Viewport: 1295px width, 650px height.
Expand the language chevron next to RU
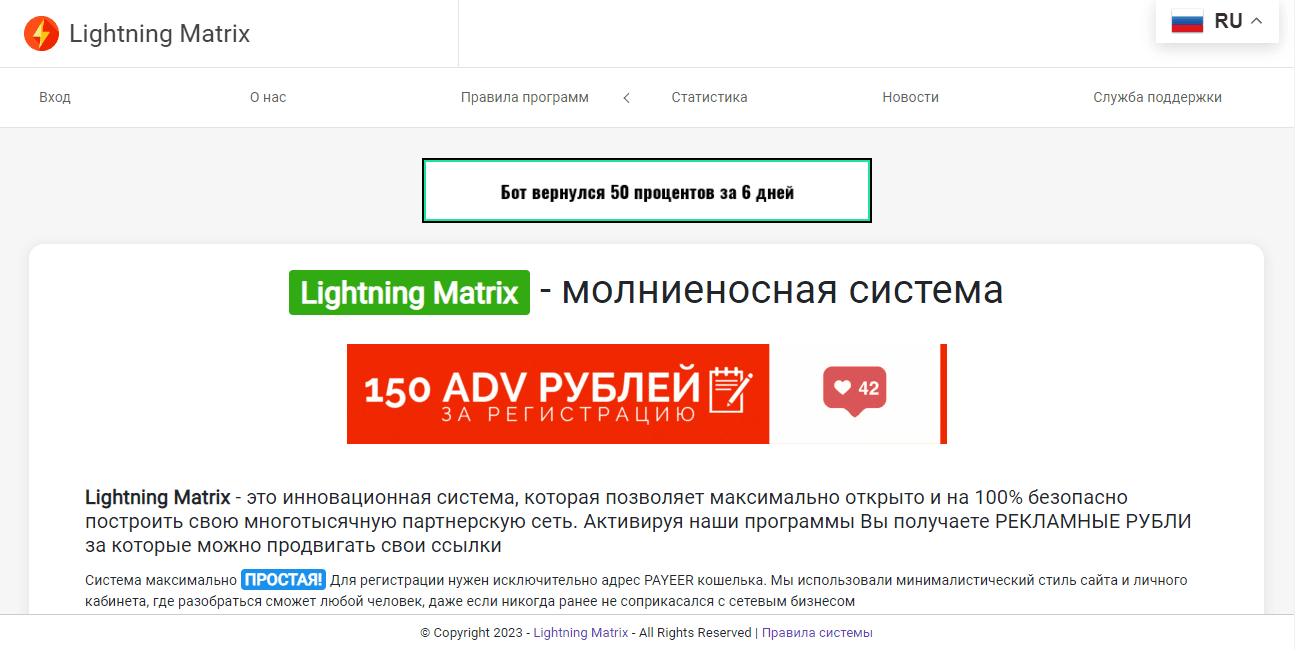[x=1257, y=21]
